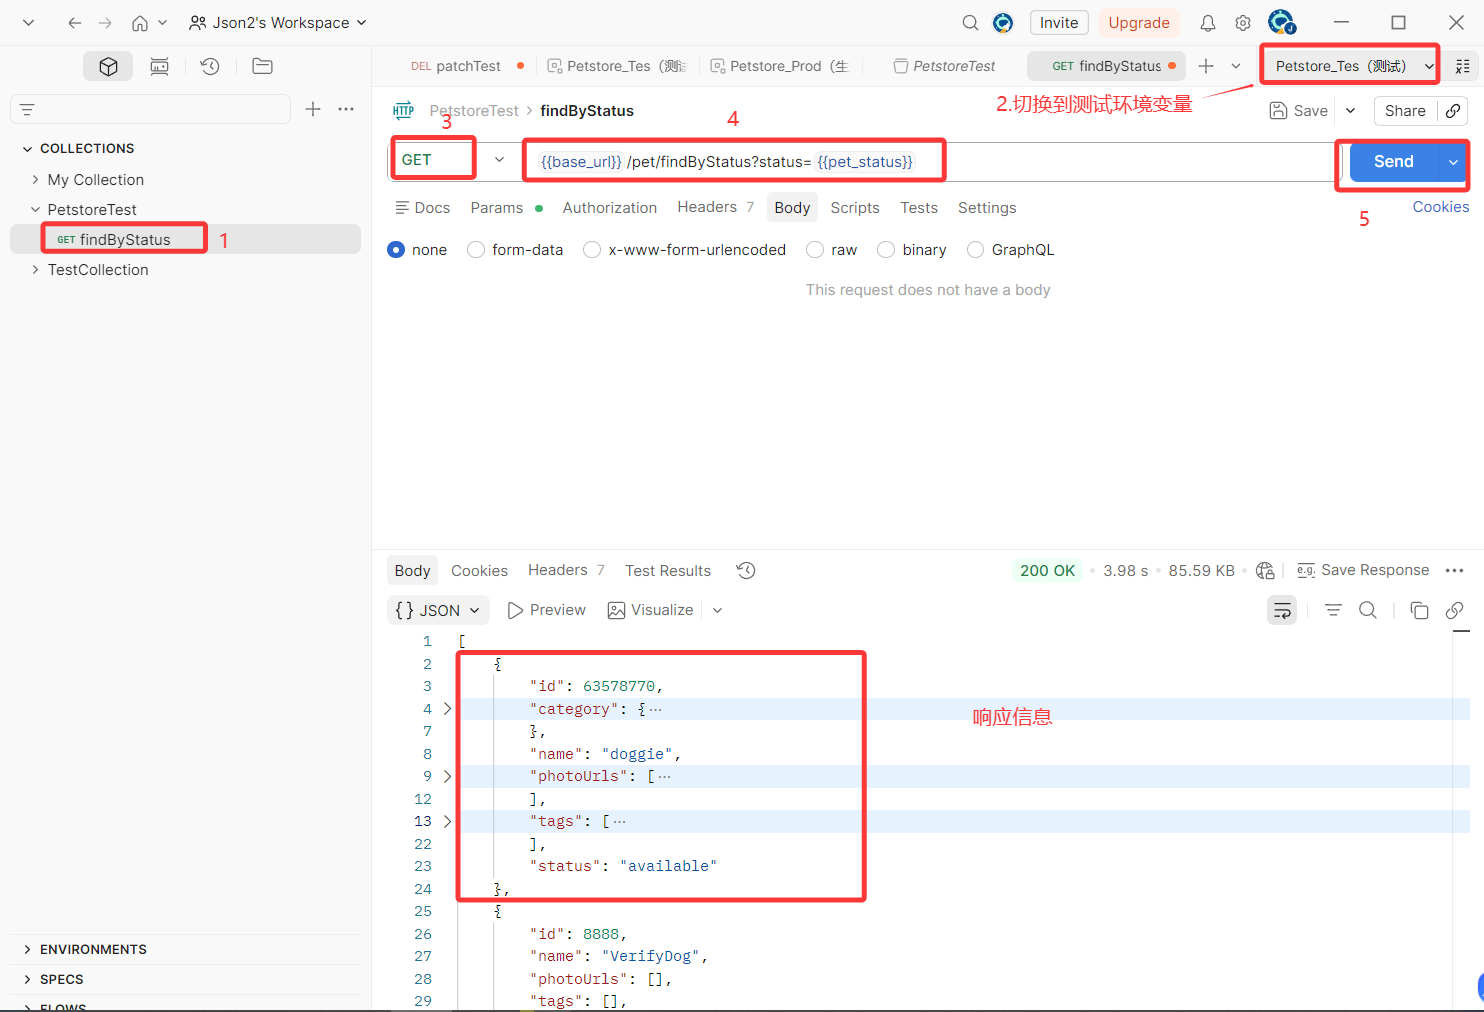The image size is (1484, 1012).
Task: Open network information globe icon
Action: pyautogui.click(x=1265, y=570)
